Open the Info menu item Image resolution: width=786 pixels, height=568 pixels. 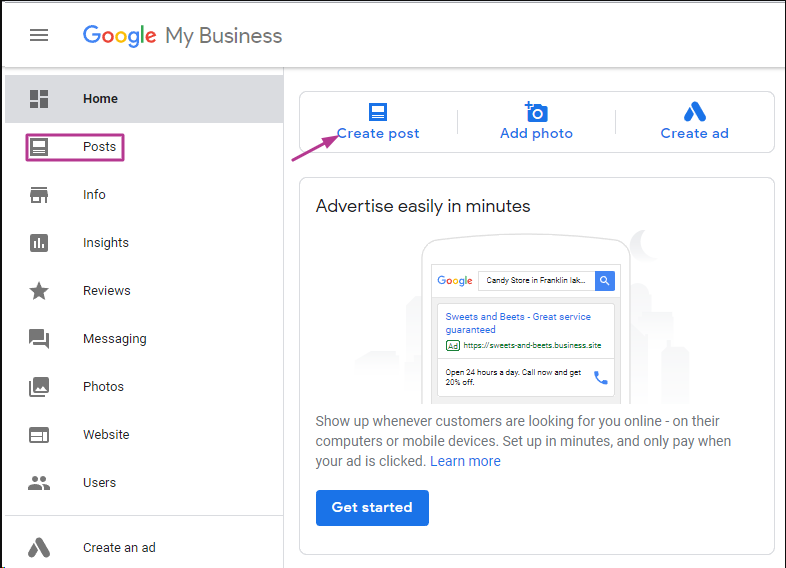pyautogui.click(x=144, y=195)
